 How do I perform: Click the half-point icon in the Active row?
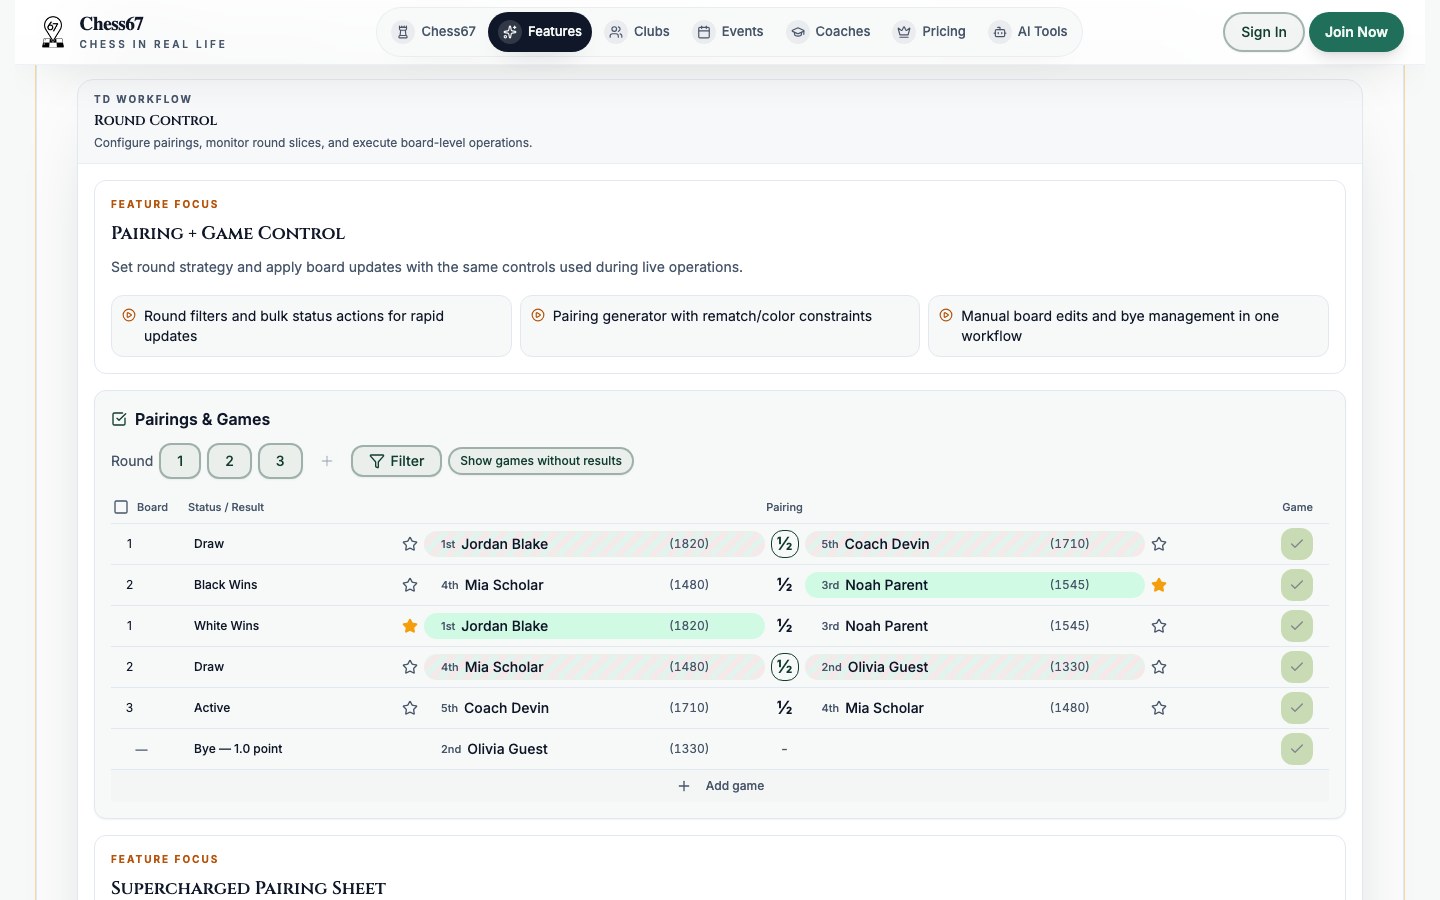click(785, 708)
